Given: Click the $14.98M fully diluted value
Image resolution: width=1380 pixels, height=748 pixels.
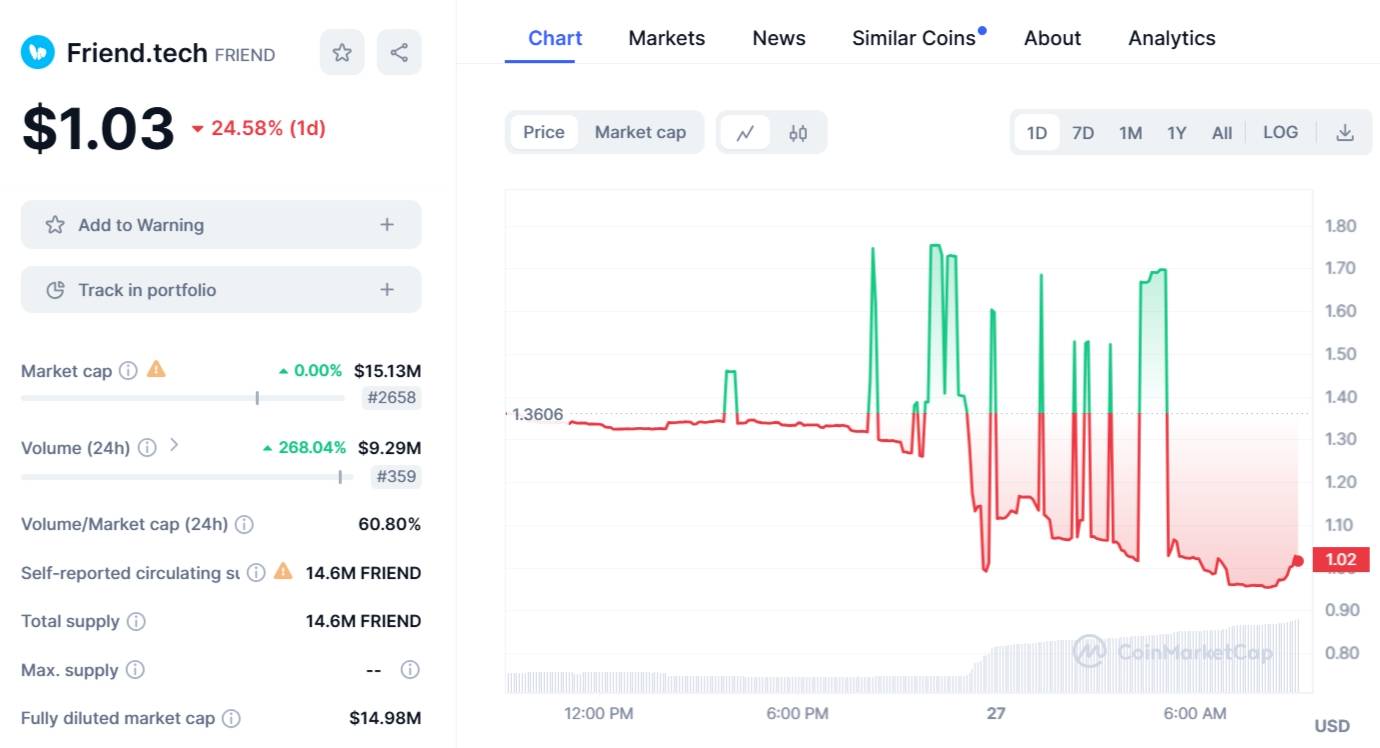Looking at the screenshot, I should click(385, 718).
